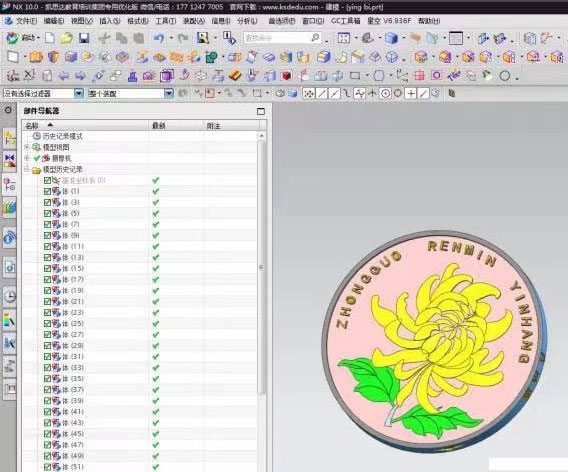Click the Name column header in the navigator
The width and height of the screenshot is (568, 472).
pyautogui.click(x=85, y=126)
